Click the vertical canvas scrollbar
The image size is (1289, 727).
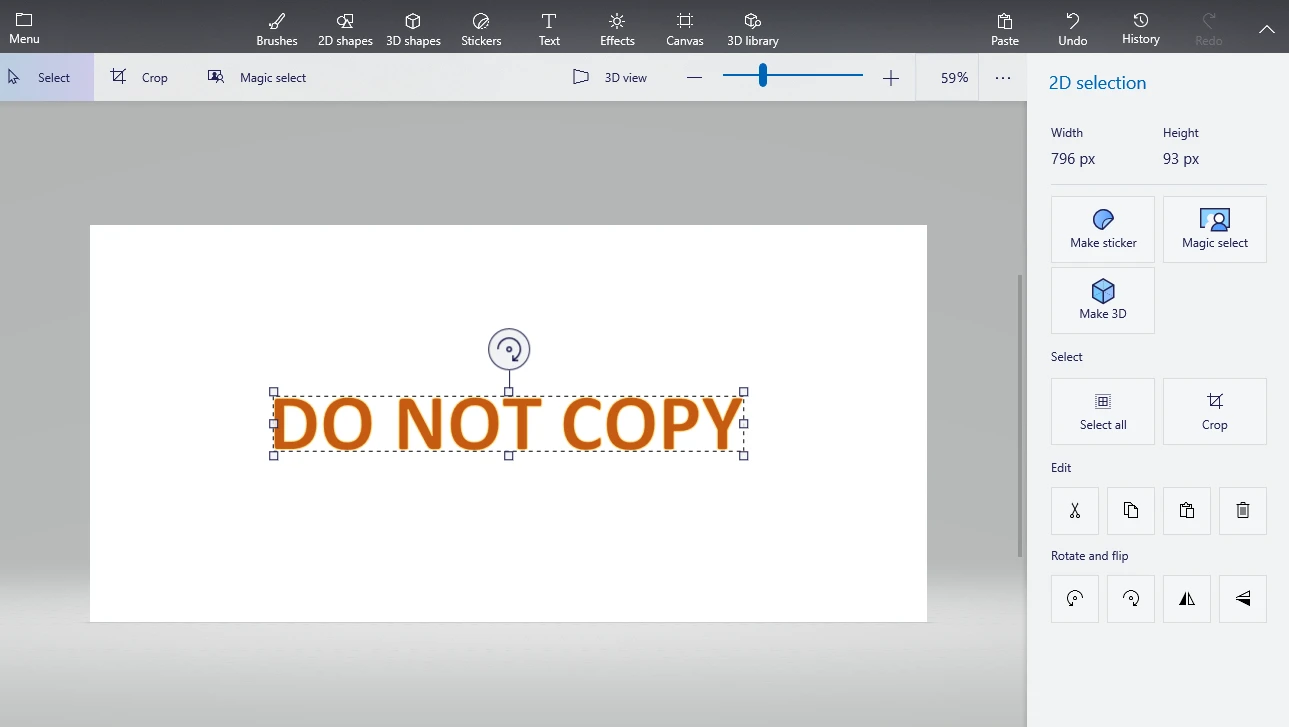click(1020, 415)
